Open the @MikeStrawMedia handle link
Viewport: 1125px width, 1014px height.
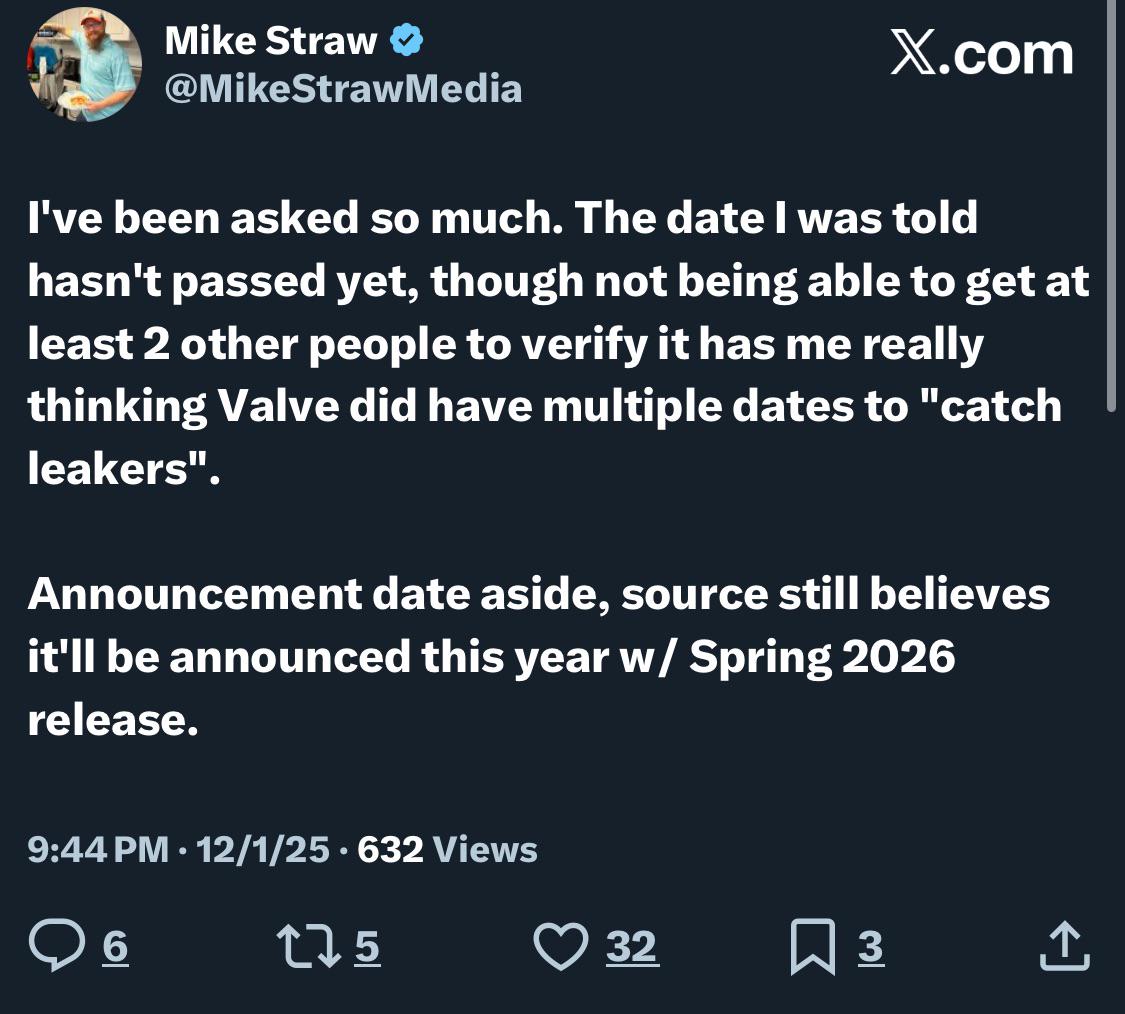342,89
